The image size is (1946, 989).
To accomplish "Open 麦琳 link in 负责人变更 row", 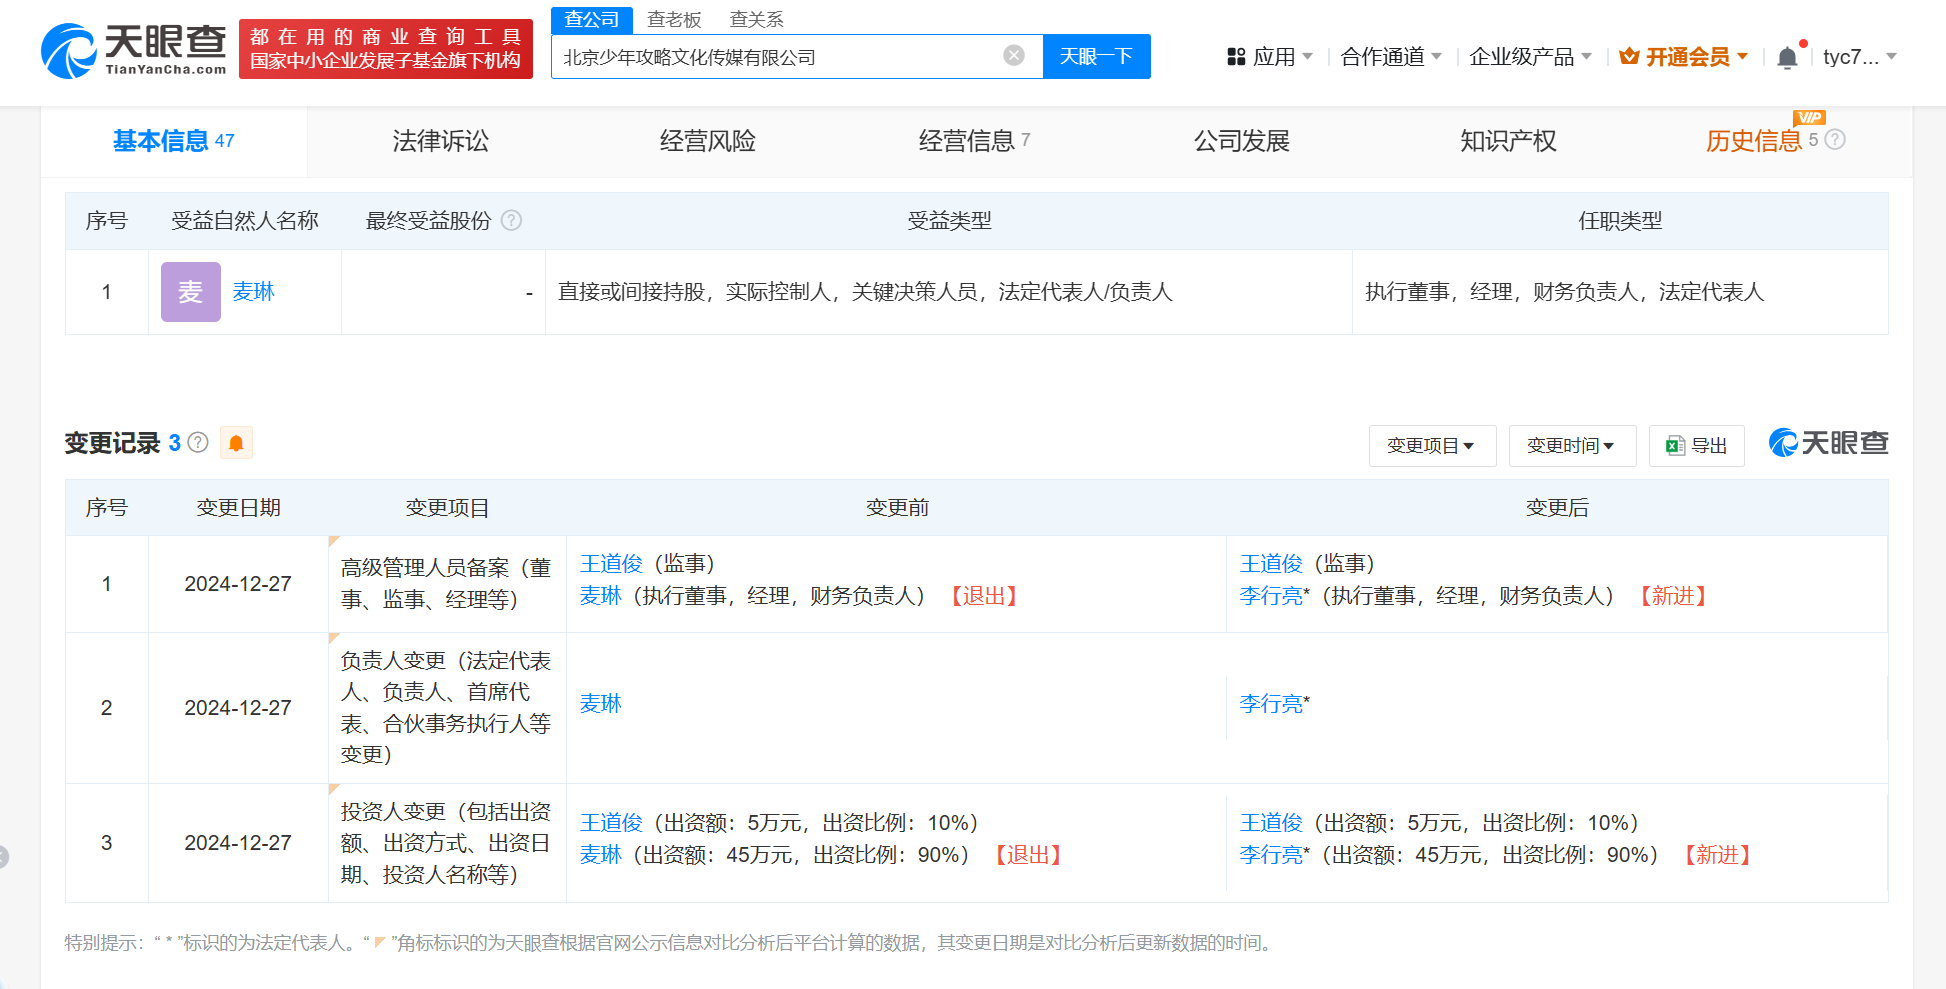I will pyautogui.click(x=601, y=704).
